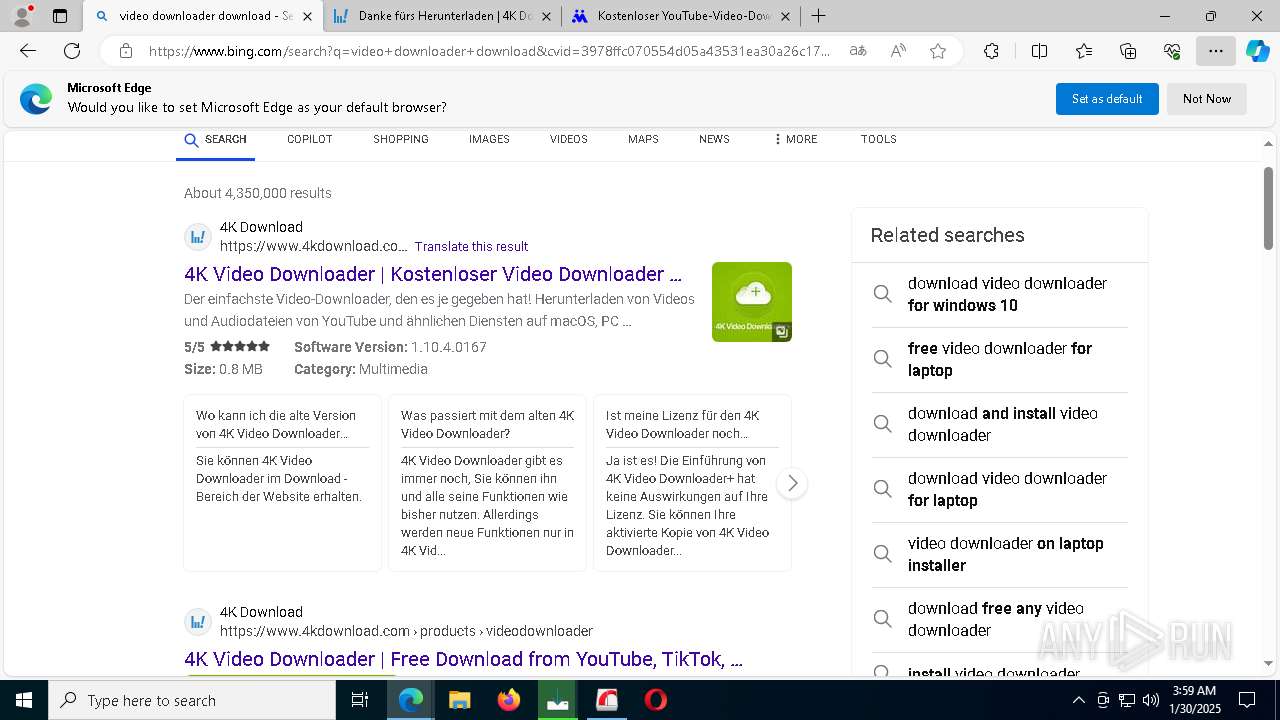Launch the Copilot sidebar
Screen dimensions: 1280x720
[x=1257, y=51]
